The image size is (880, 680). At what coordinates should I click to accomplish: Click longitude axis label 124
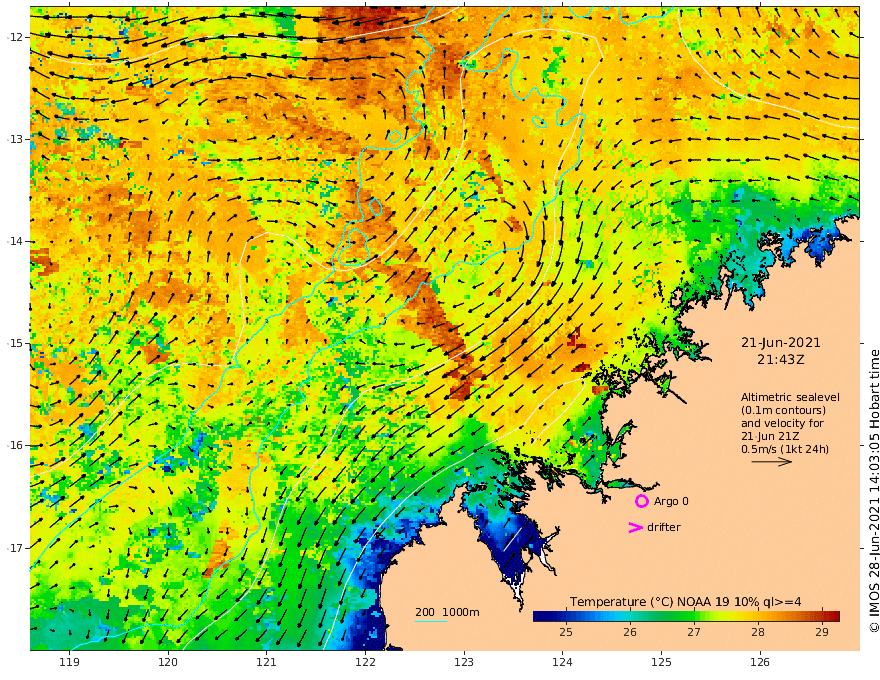point(563,662)
